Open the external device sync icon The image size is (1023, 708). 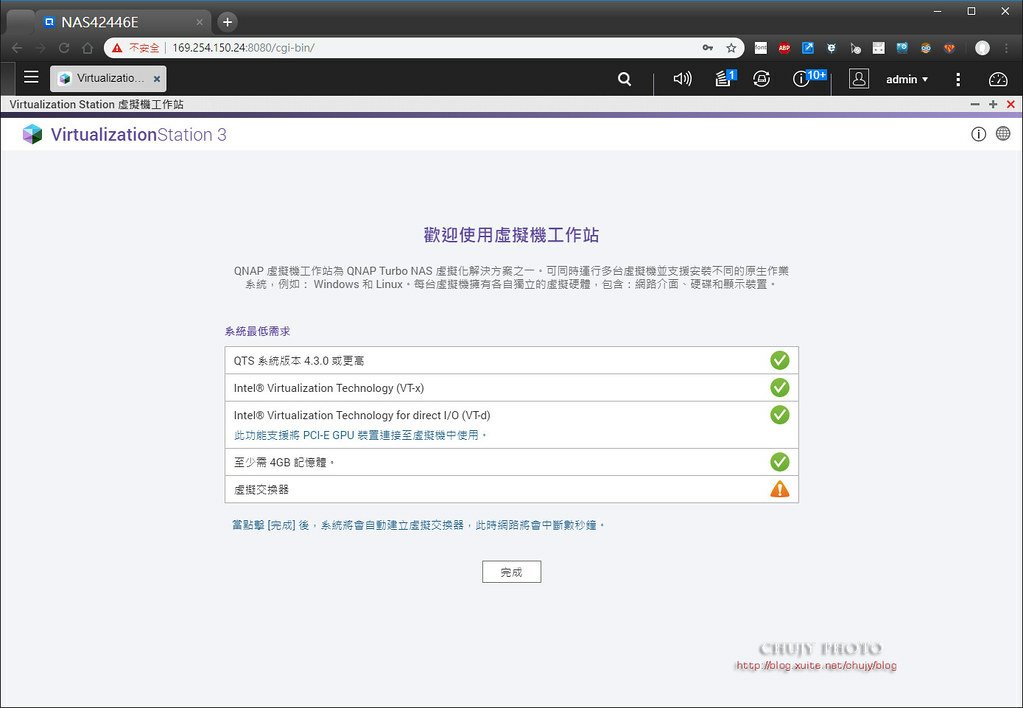tap(761, 79)
